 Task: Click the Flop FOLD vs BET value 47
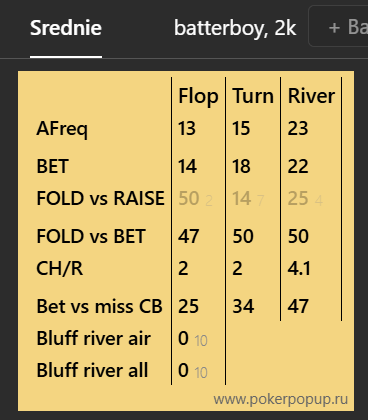pos(189,236)
